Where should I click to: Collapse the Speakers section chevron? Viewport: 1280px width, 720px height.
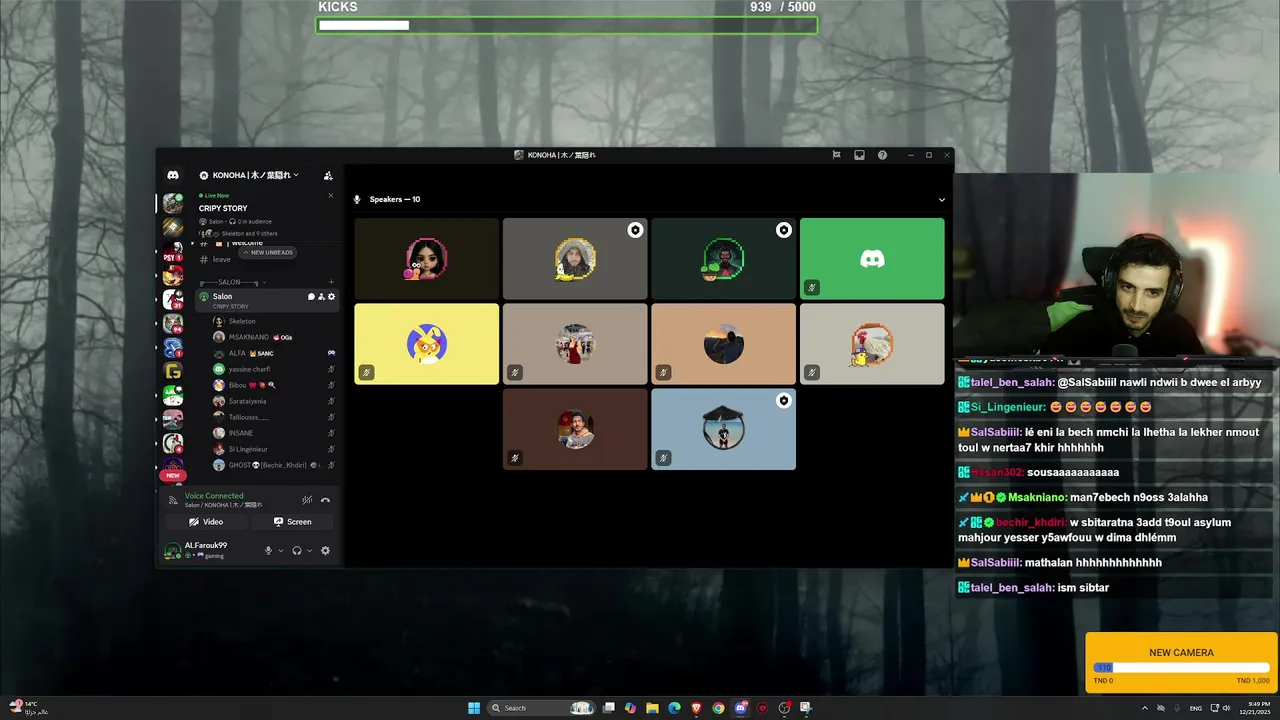pyautogui.click(x=941, y=199)
